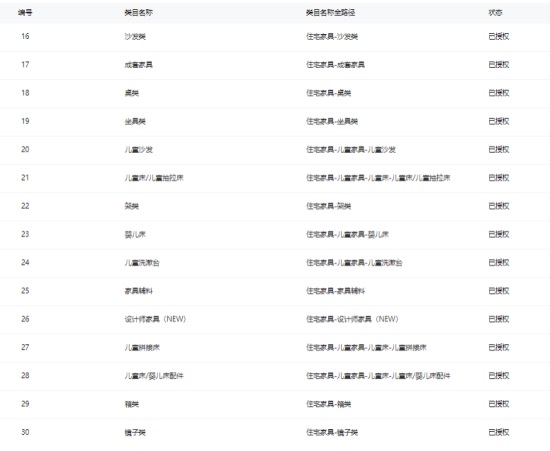Image resolution: width=550 pixels, height=451 pixels.
Task: Select 设计师家具（NEW）category name
Action: (x=155, y=319)
